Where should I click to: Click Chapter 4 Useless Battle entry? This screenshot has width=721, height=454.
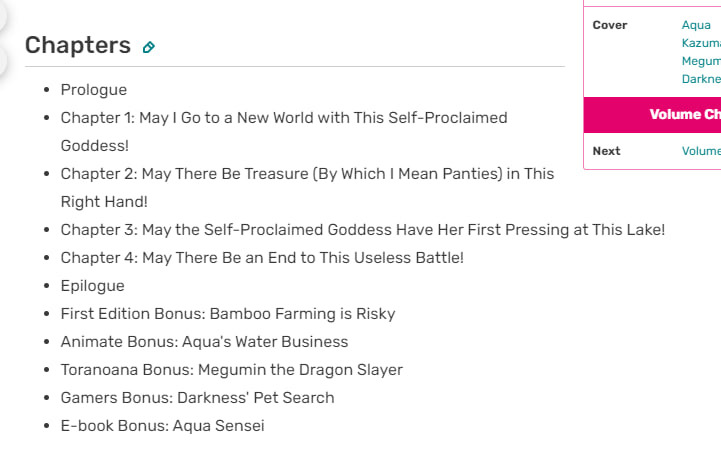tap(262, 258)
